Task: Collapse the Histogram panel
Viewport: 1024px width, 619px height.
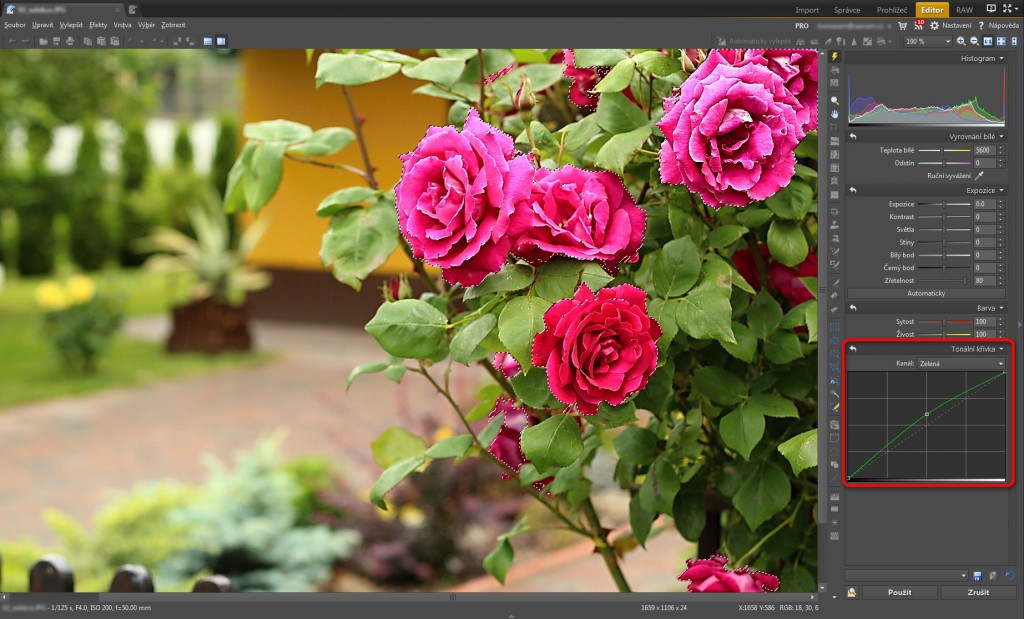Action: click(1001, 58)
